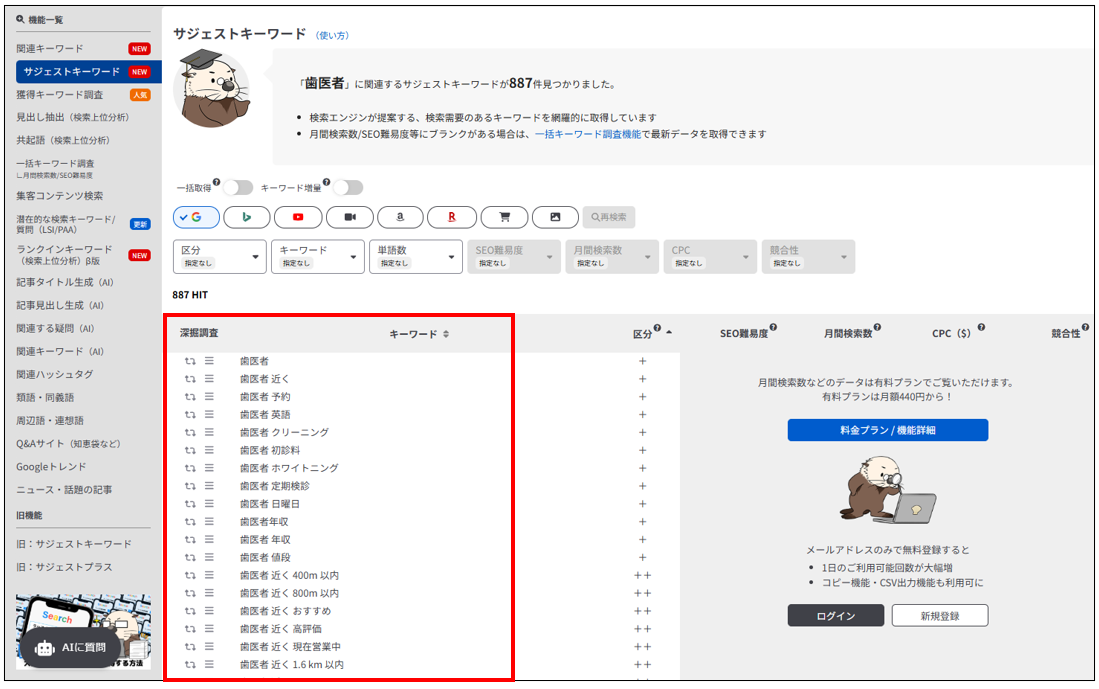Open the 区分 filter dropdown

click(220, 257)
